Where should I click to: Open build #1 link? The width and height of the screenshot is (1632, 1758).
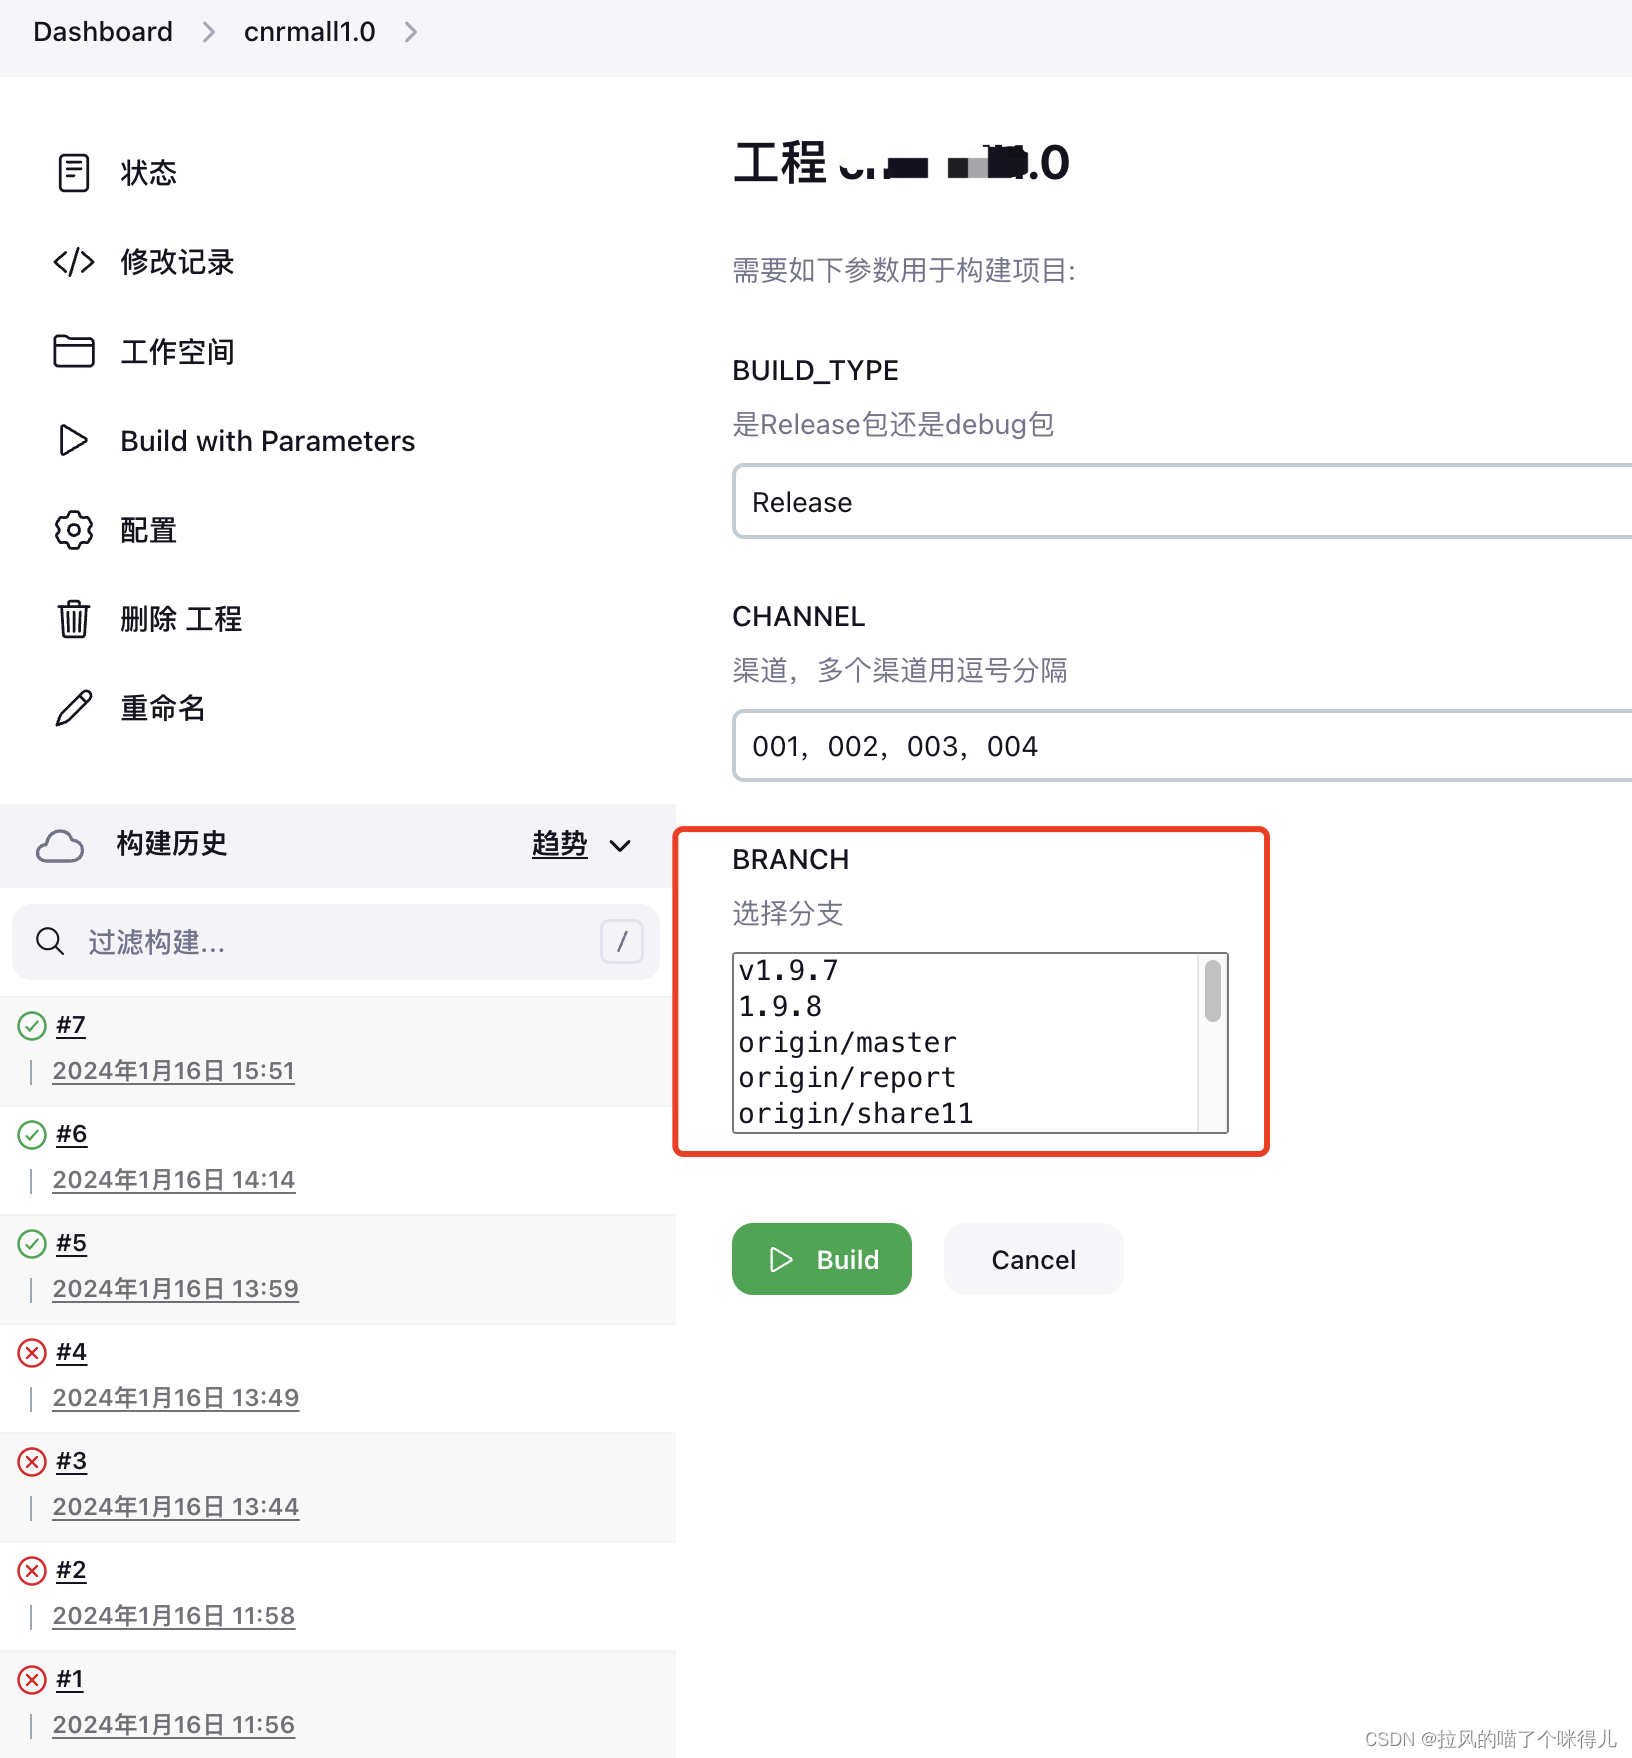69,1679
